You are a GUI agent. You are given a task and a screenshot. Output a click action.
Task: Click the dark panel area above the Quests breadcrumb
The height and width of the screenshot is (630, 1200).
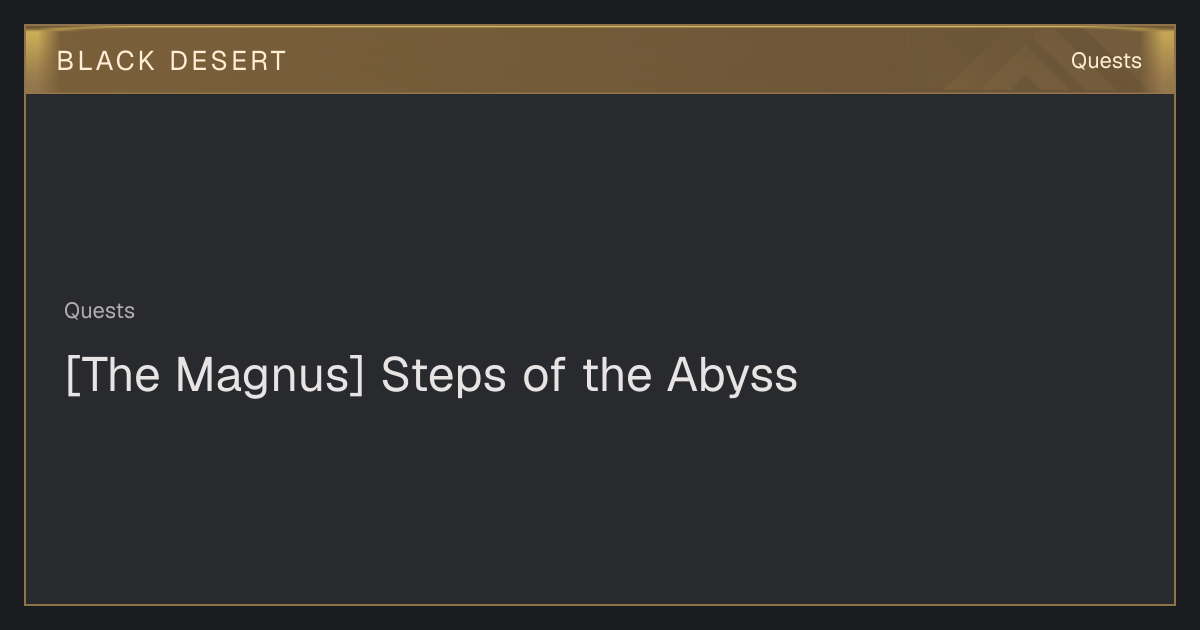600,195
